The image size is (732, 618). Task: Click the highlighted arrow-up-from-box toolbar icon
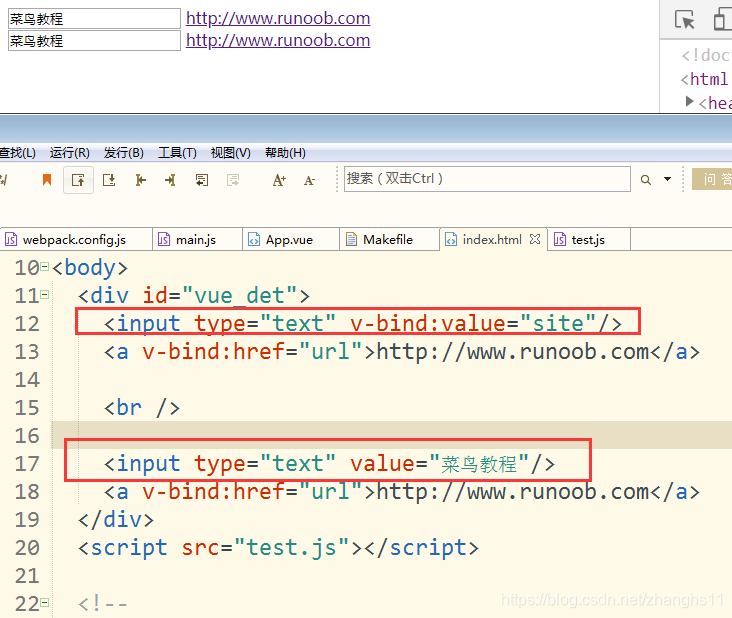pyautogui.click(x=78, y=180)
